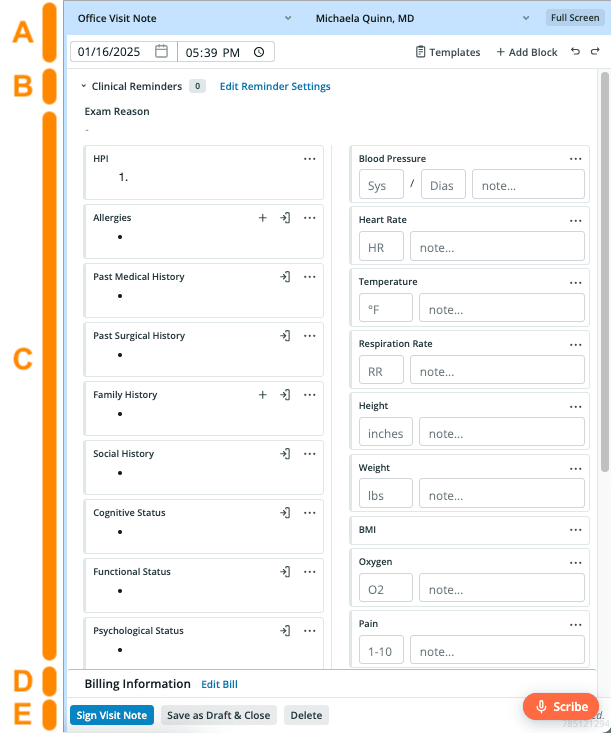
Task: Open the Edit Reminder Settings link
Action: pos(275,86)
